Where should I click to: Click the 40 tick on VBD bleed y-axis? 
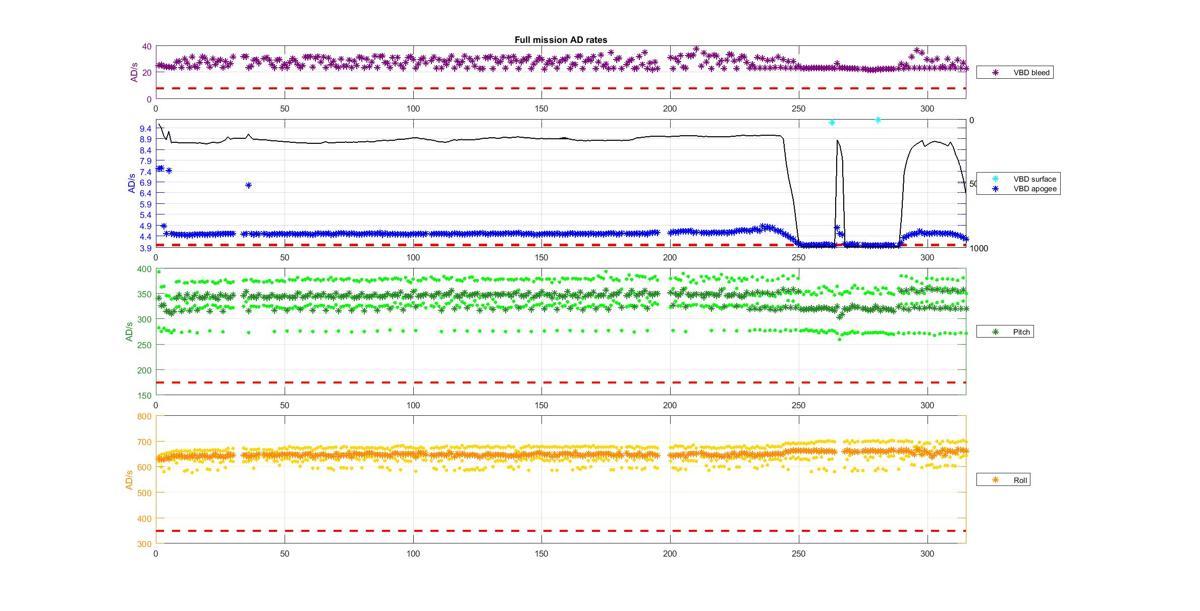click(x=147, y=47)
